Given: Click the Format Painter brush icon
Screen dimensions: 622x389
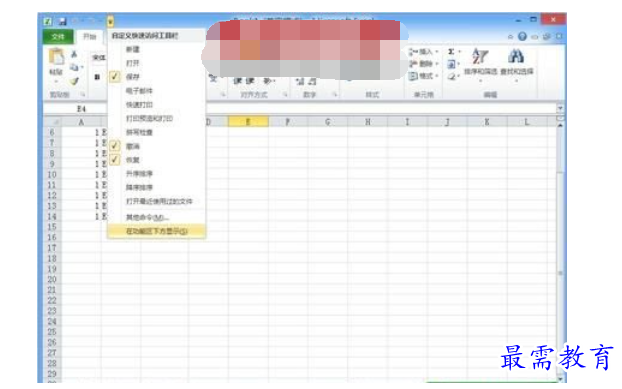Looking at the screenshot, I should click(x=74, y=81).
